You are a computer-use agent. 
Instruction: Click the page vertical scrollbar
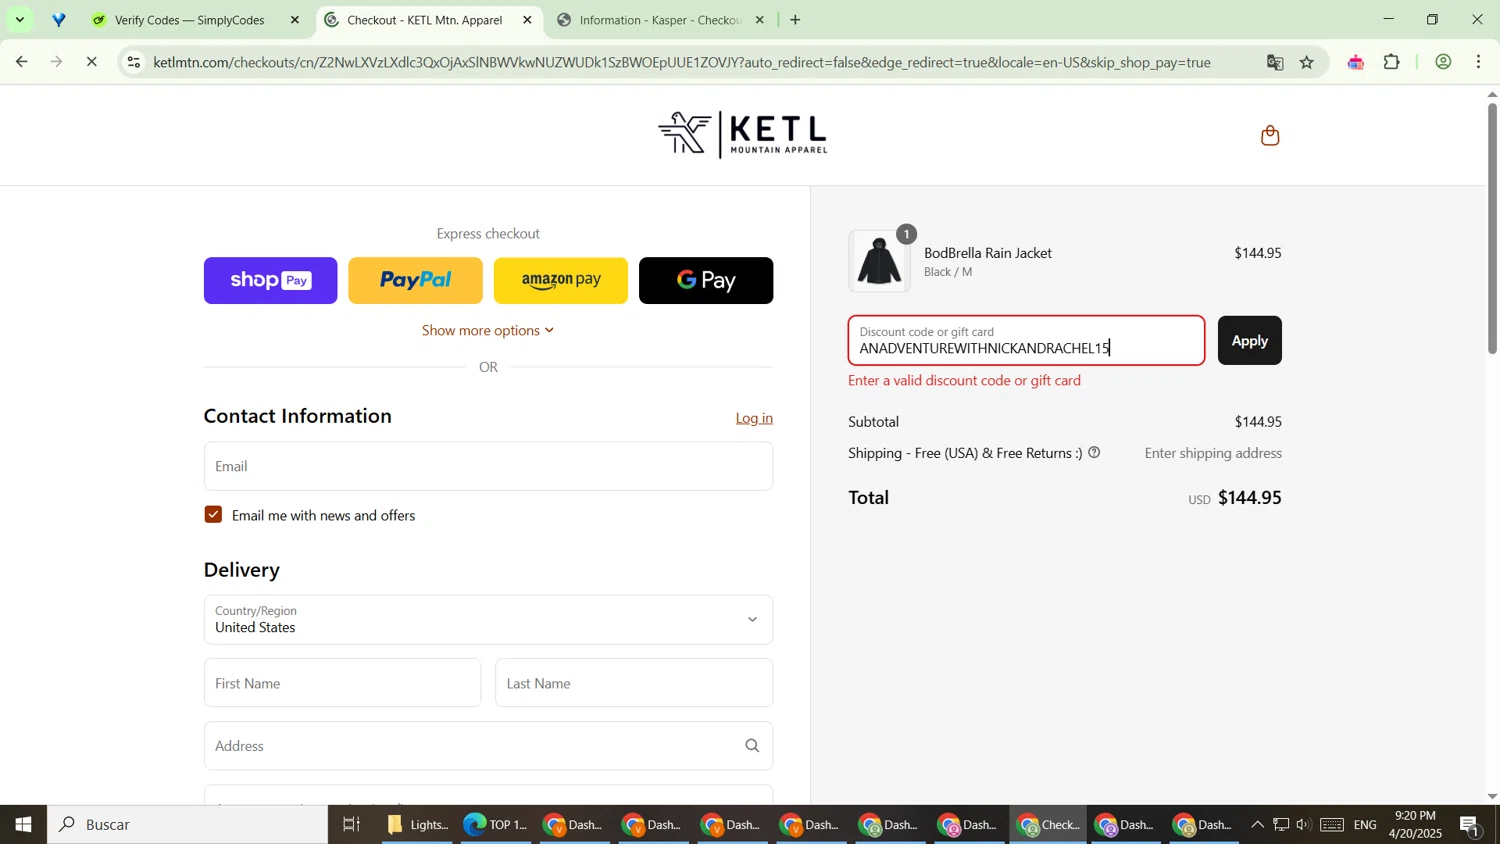coord(1492,229)
